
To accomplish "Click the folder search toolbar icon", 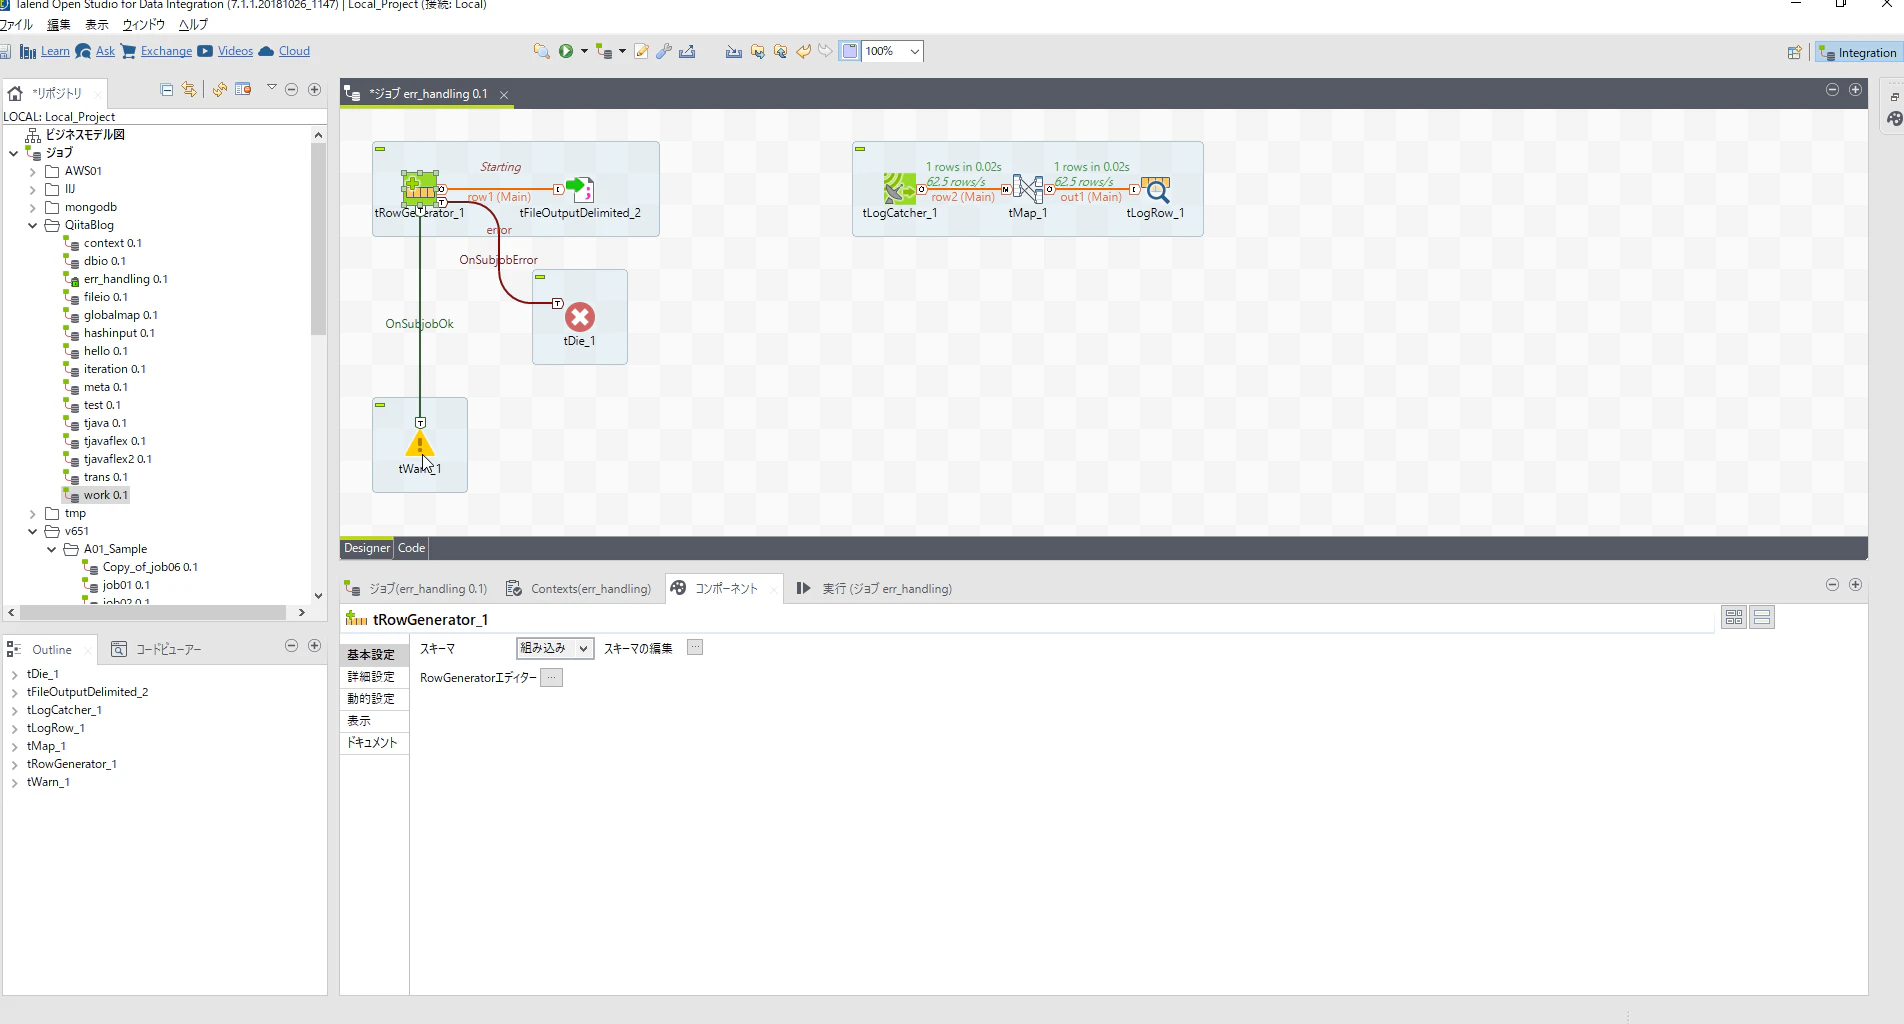I will 541,51.
